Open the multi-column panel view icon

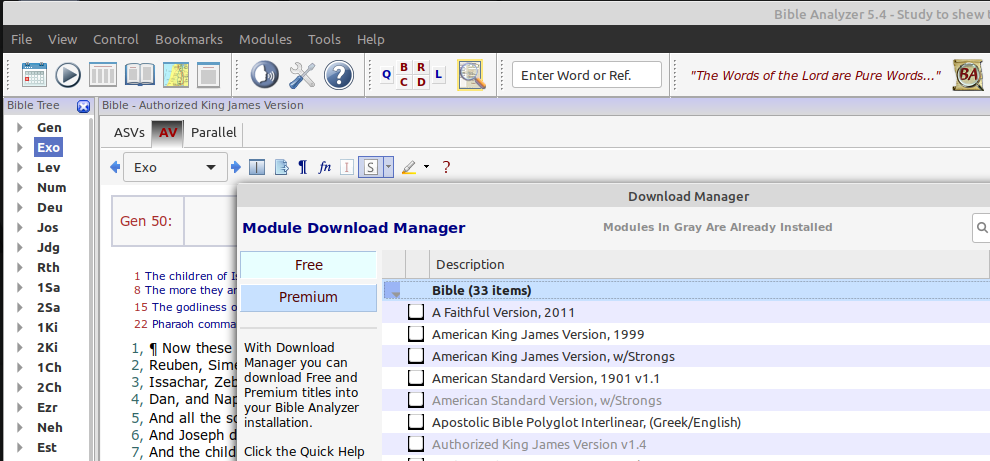(x=103, y=75)
